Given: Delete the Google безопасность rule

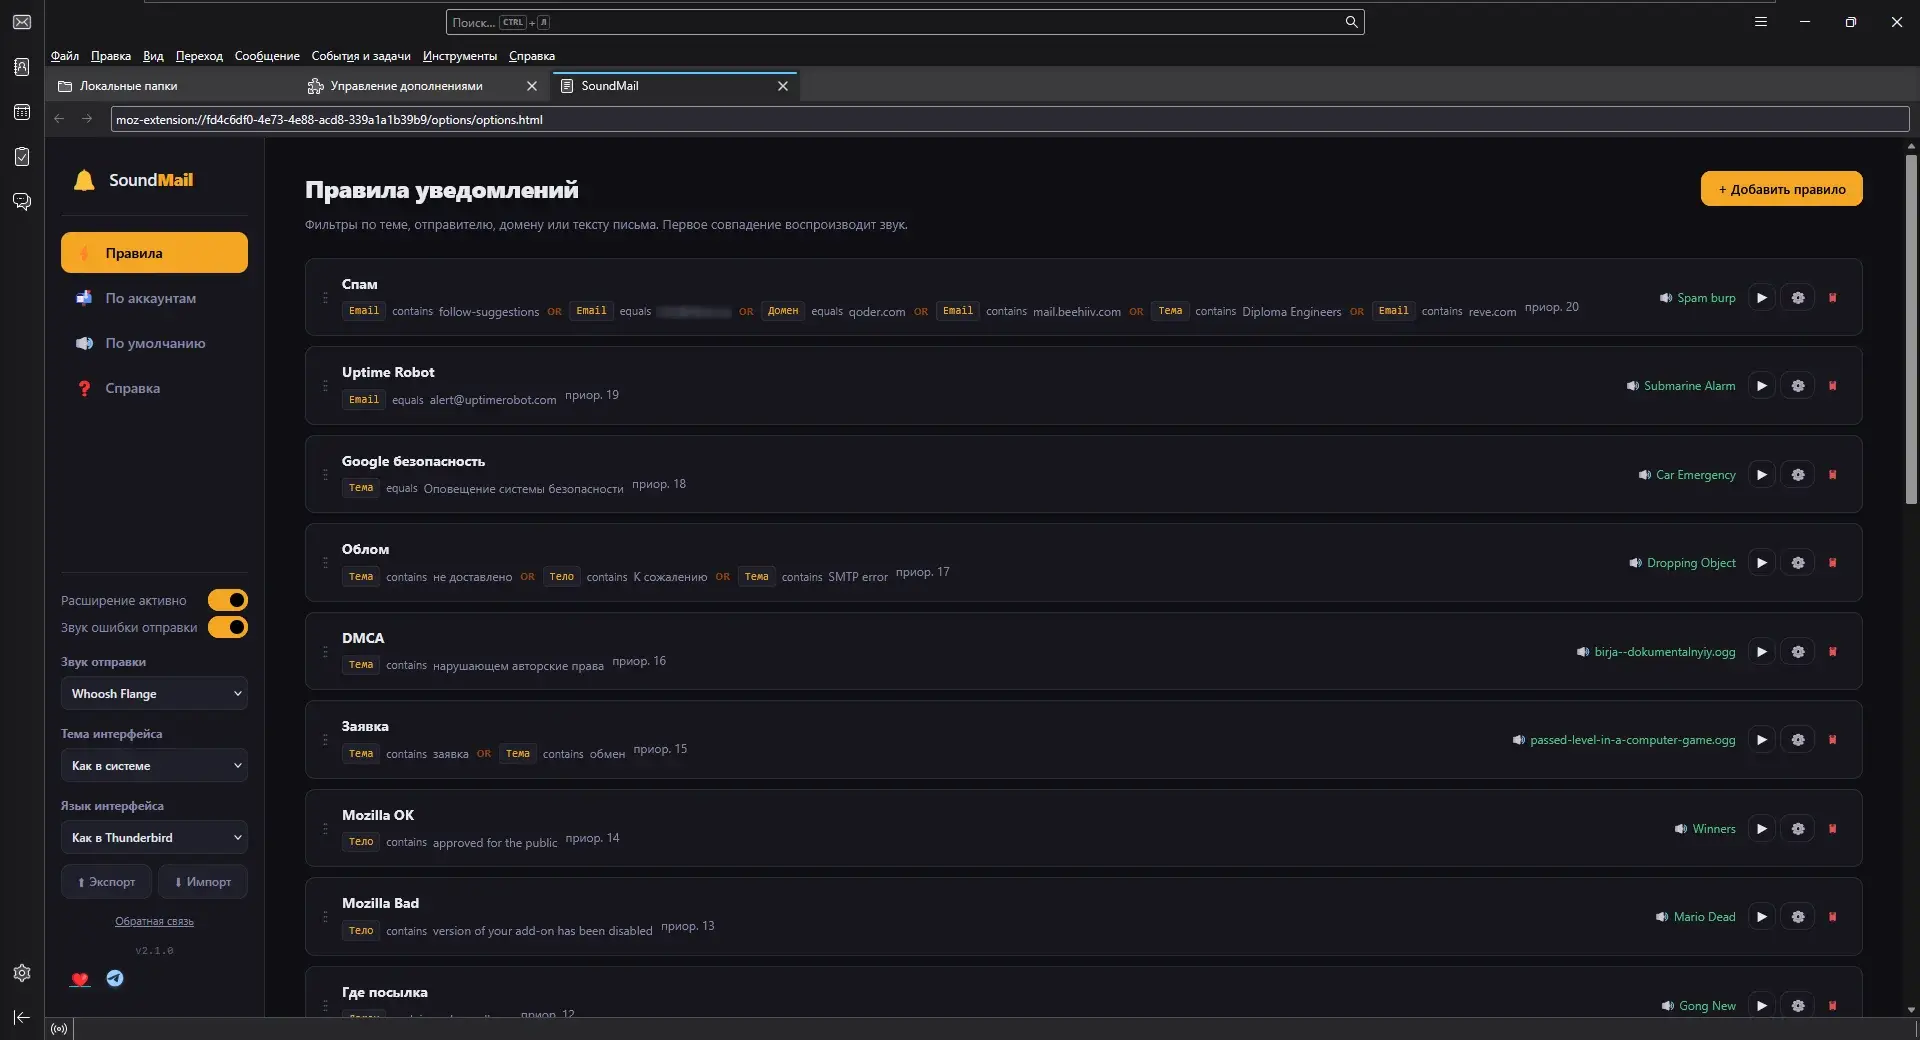Looking at the screenshot, I should click(1832, 475).
